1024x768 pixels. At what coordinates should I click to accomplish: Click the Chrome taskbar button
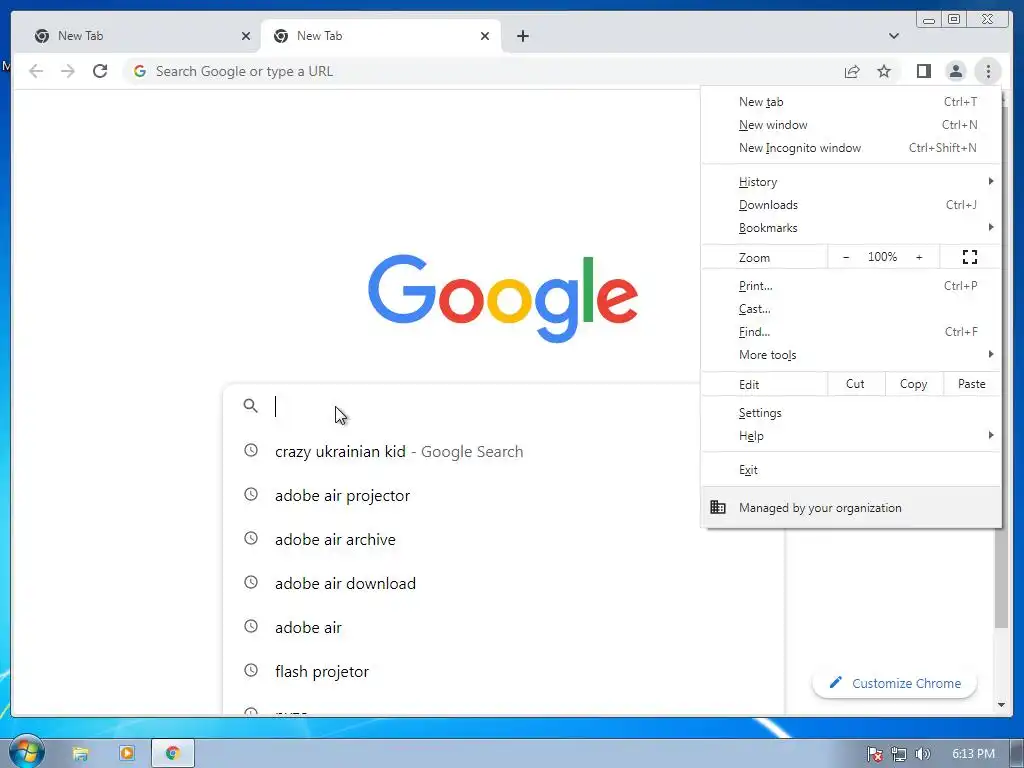173,754
